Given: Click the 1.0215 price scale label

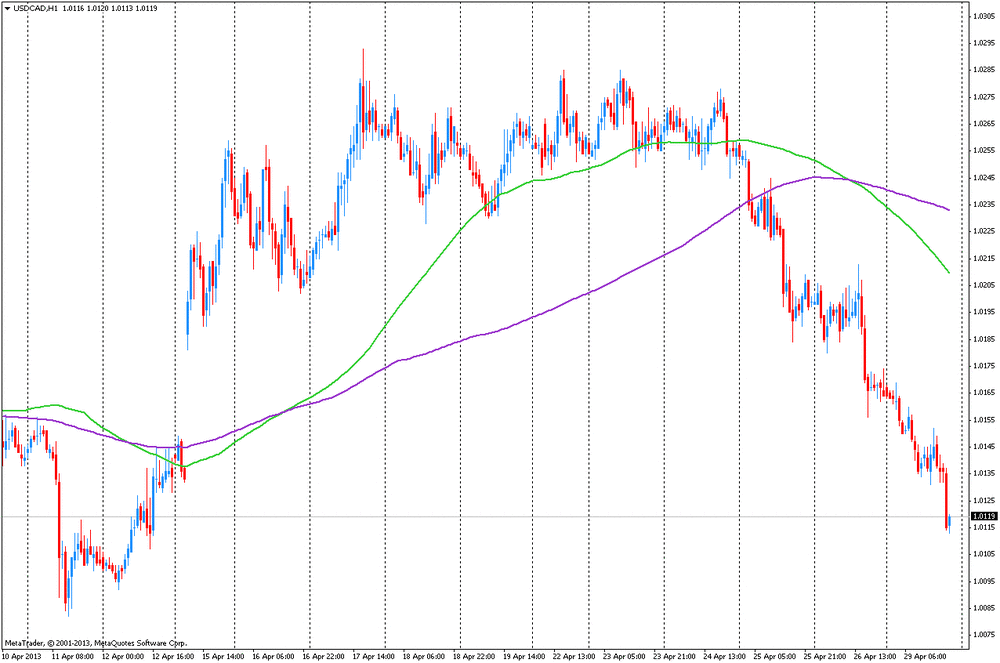Looking at the screenshot, I should (x=985, y=258).
